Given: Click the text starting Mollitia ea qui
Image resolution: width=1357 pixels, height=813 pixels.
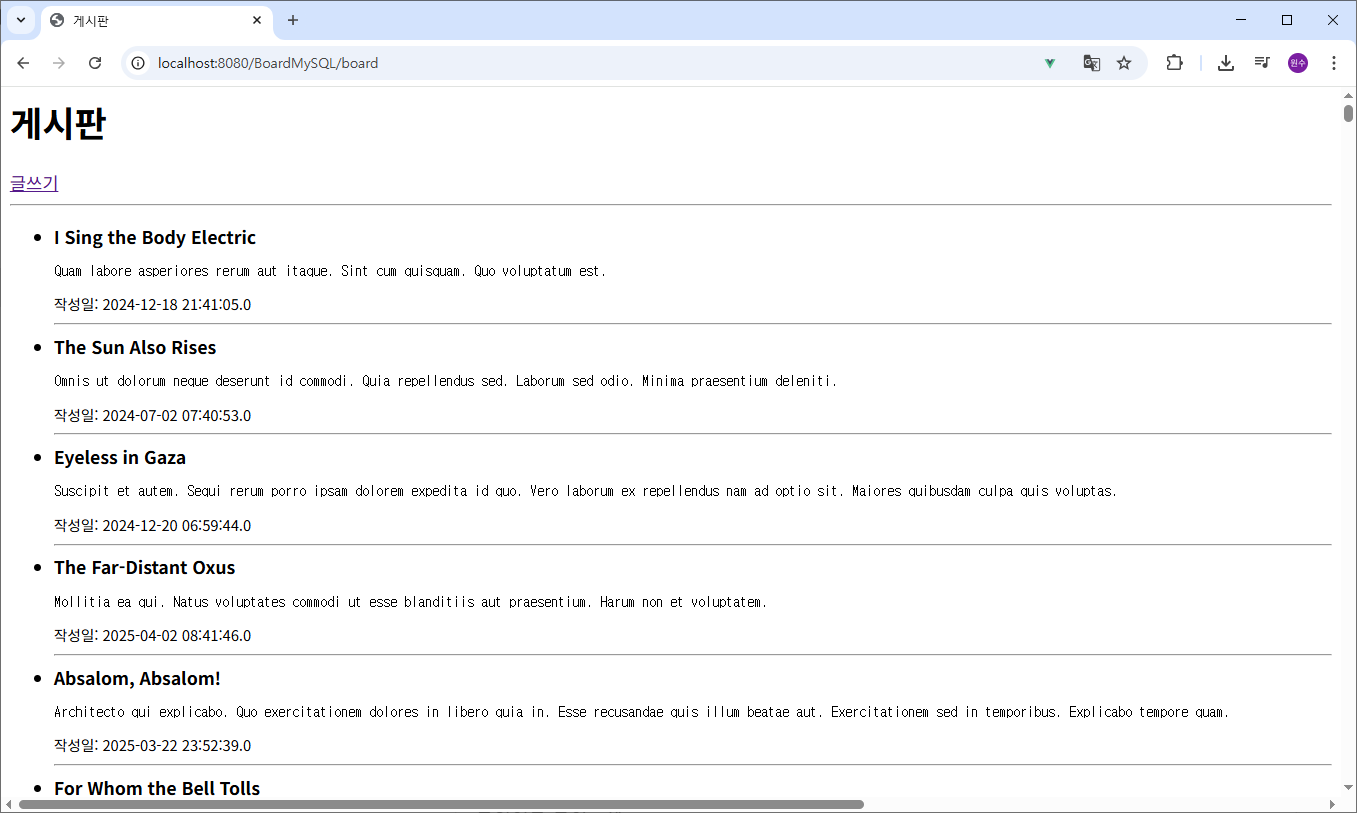Looking at the screenshot, I should (x=411, y=602).
